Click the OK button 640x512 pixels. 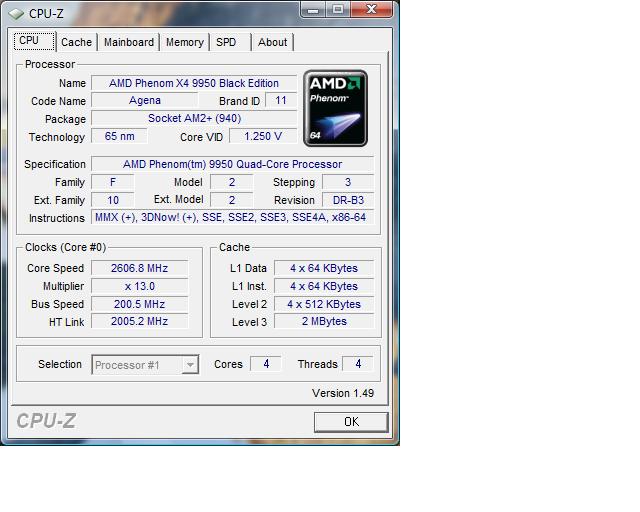pyautogui.click(x=351, y=422)
